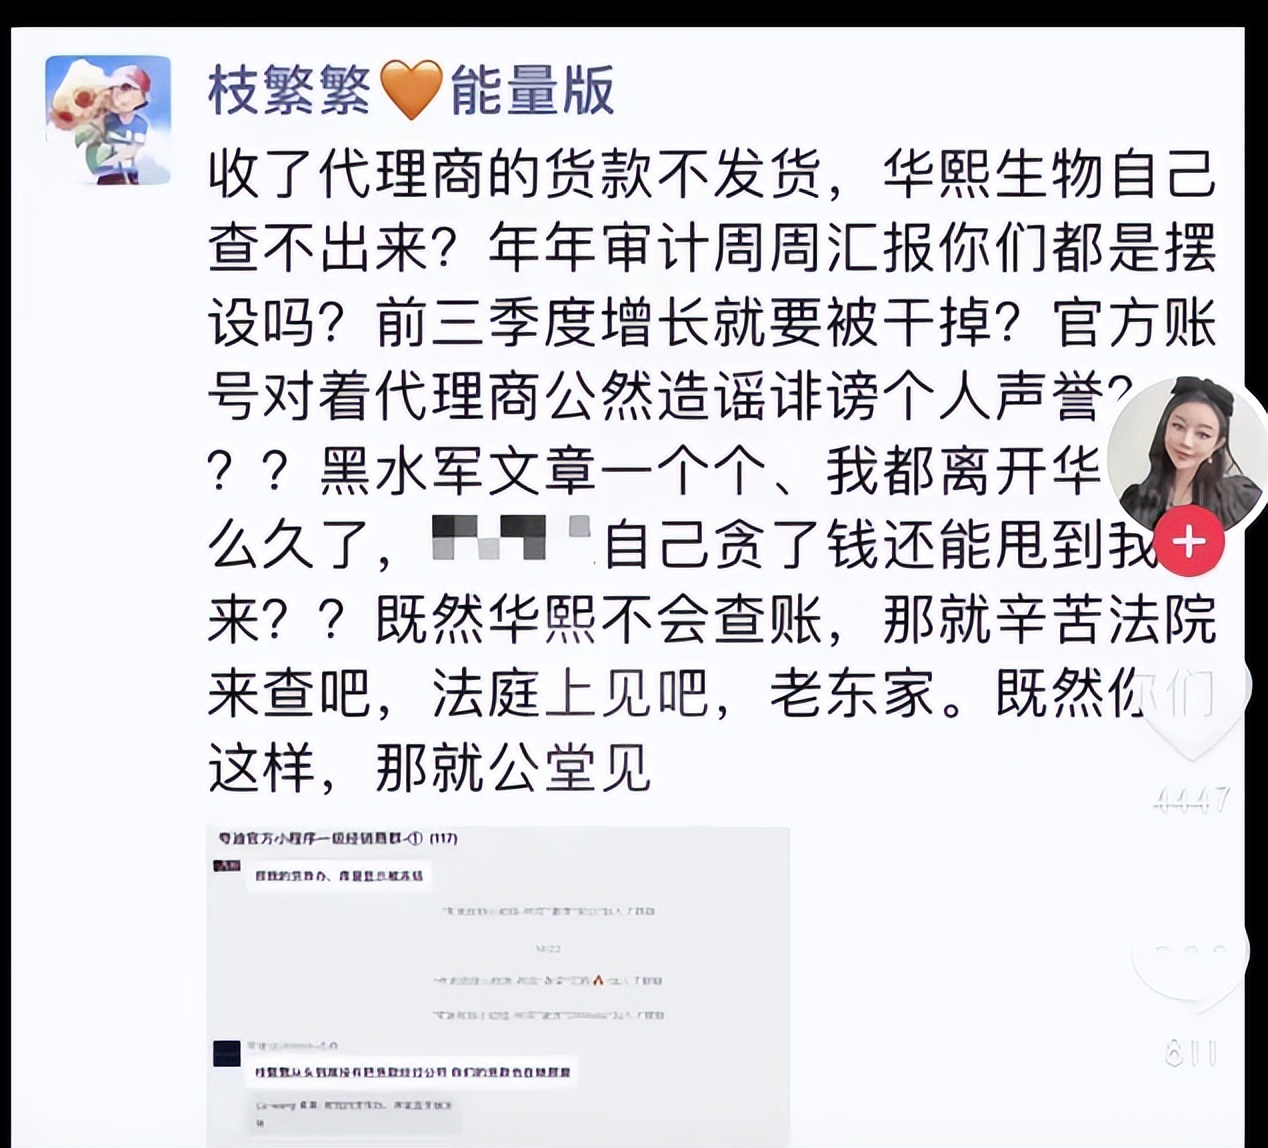
Task: Tap the 811 comments count
Action: (1192, 1053)
